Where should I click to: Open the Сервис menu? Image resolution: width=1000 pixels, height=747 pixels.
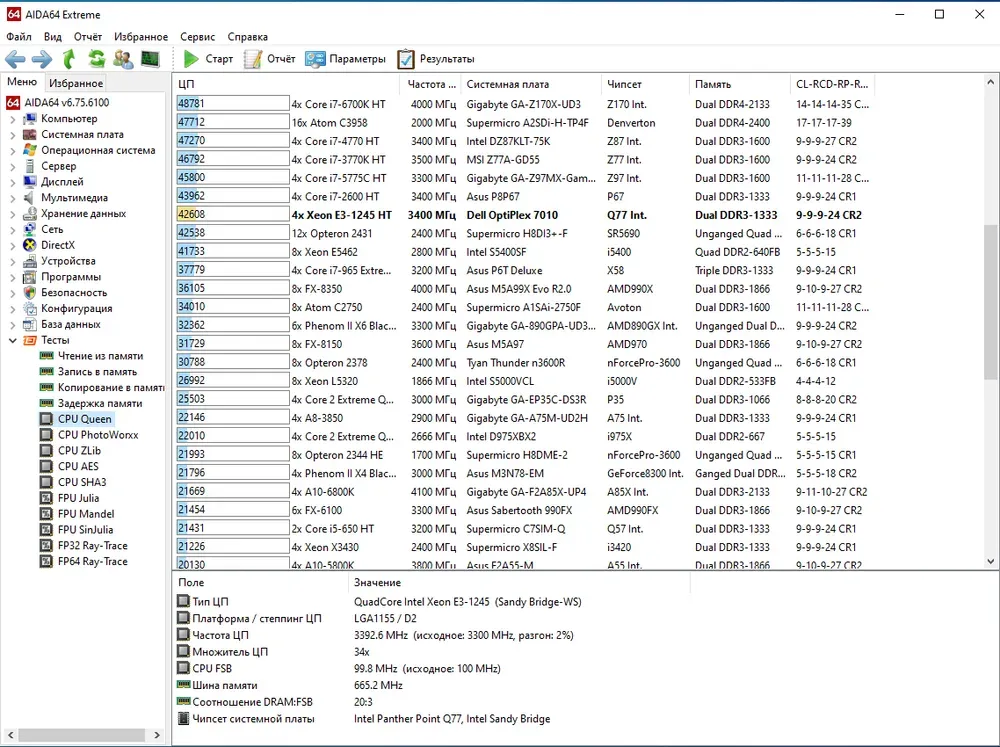pyautogui.click(x=197, y=37)
